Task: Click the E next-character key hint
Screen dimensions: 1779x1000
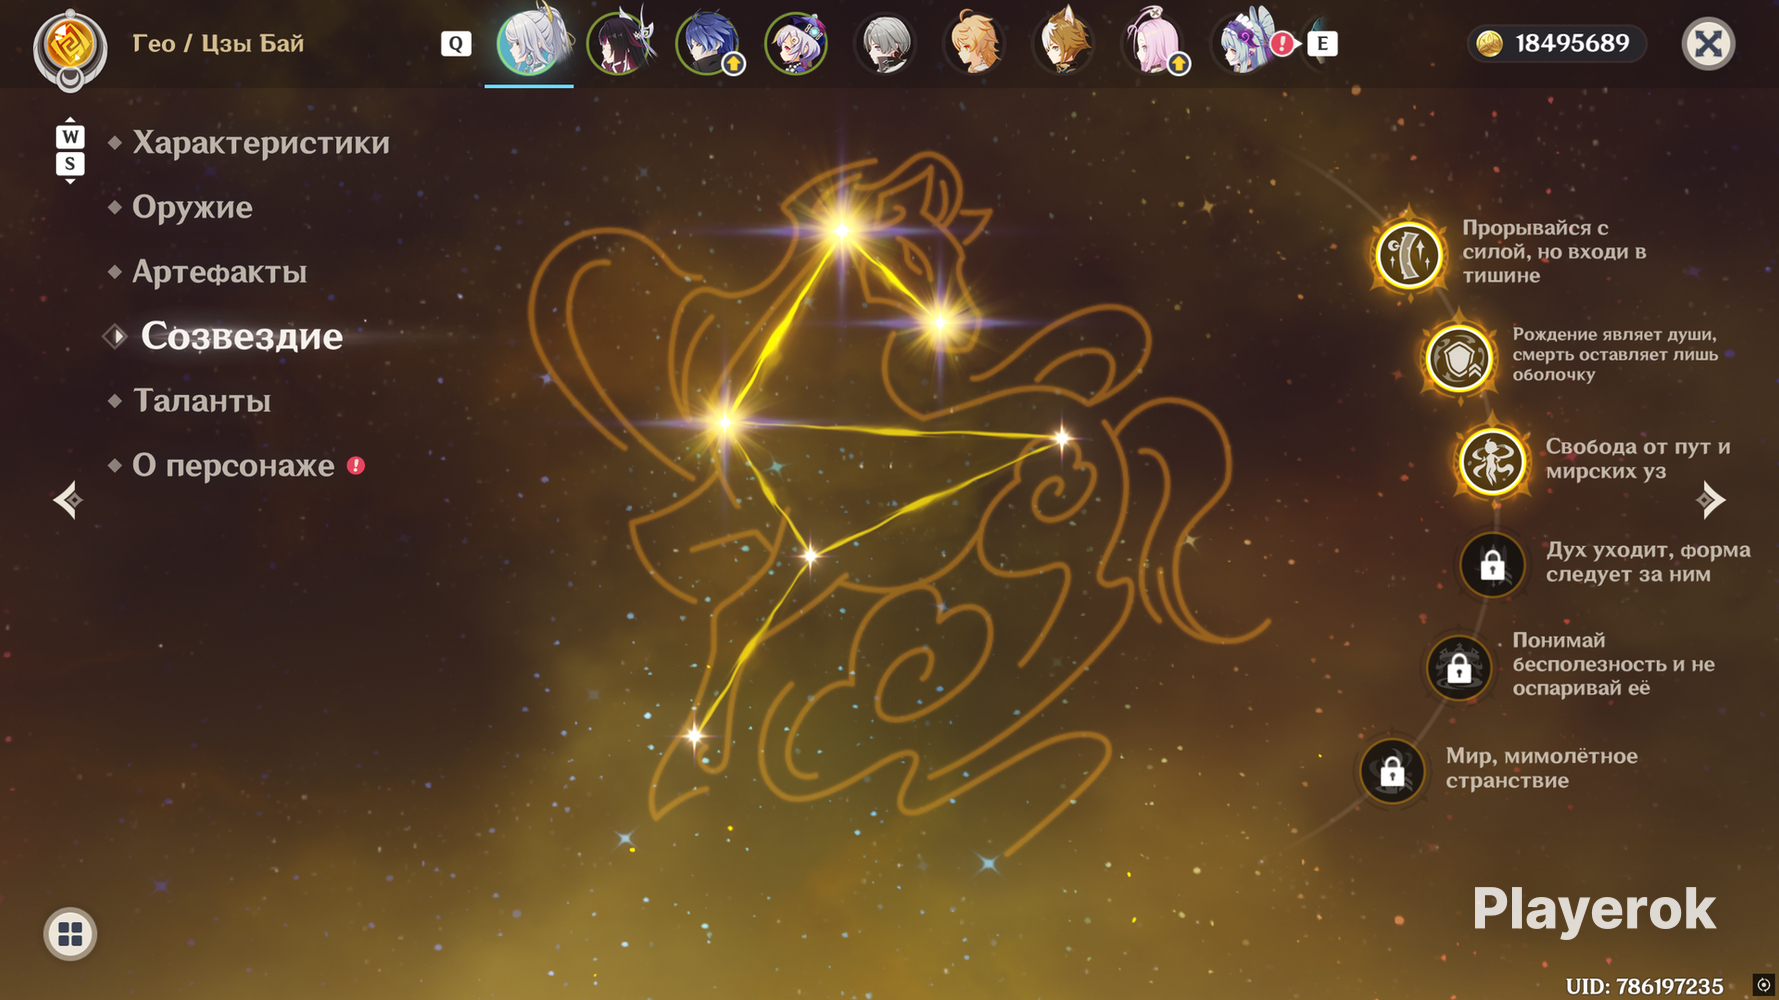Action: point(1322,44)
